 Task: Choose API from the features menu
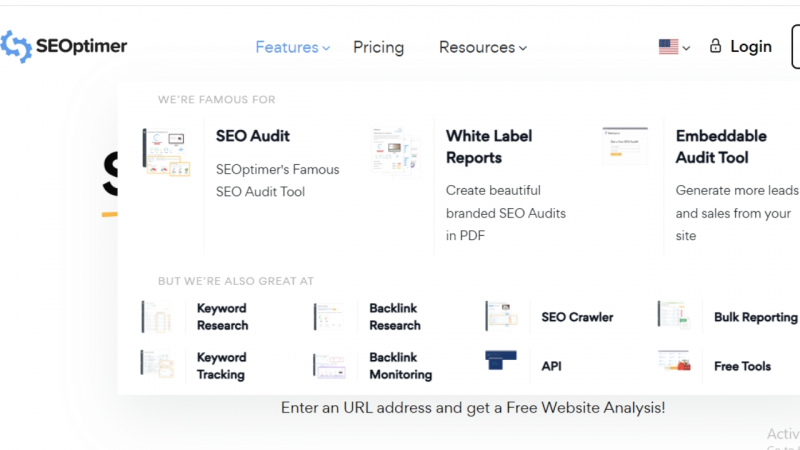551,366
